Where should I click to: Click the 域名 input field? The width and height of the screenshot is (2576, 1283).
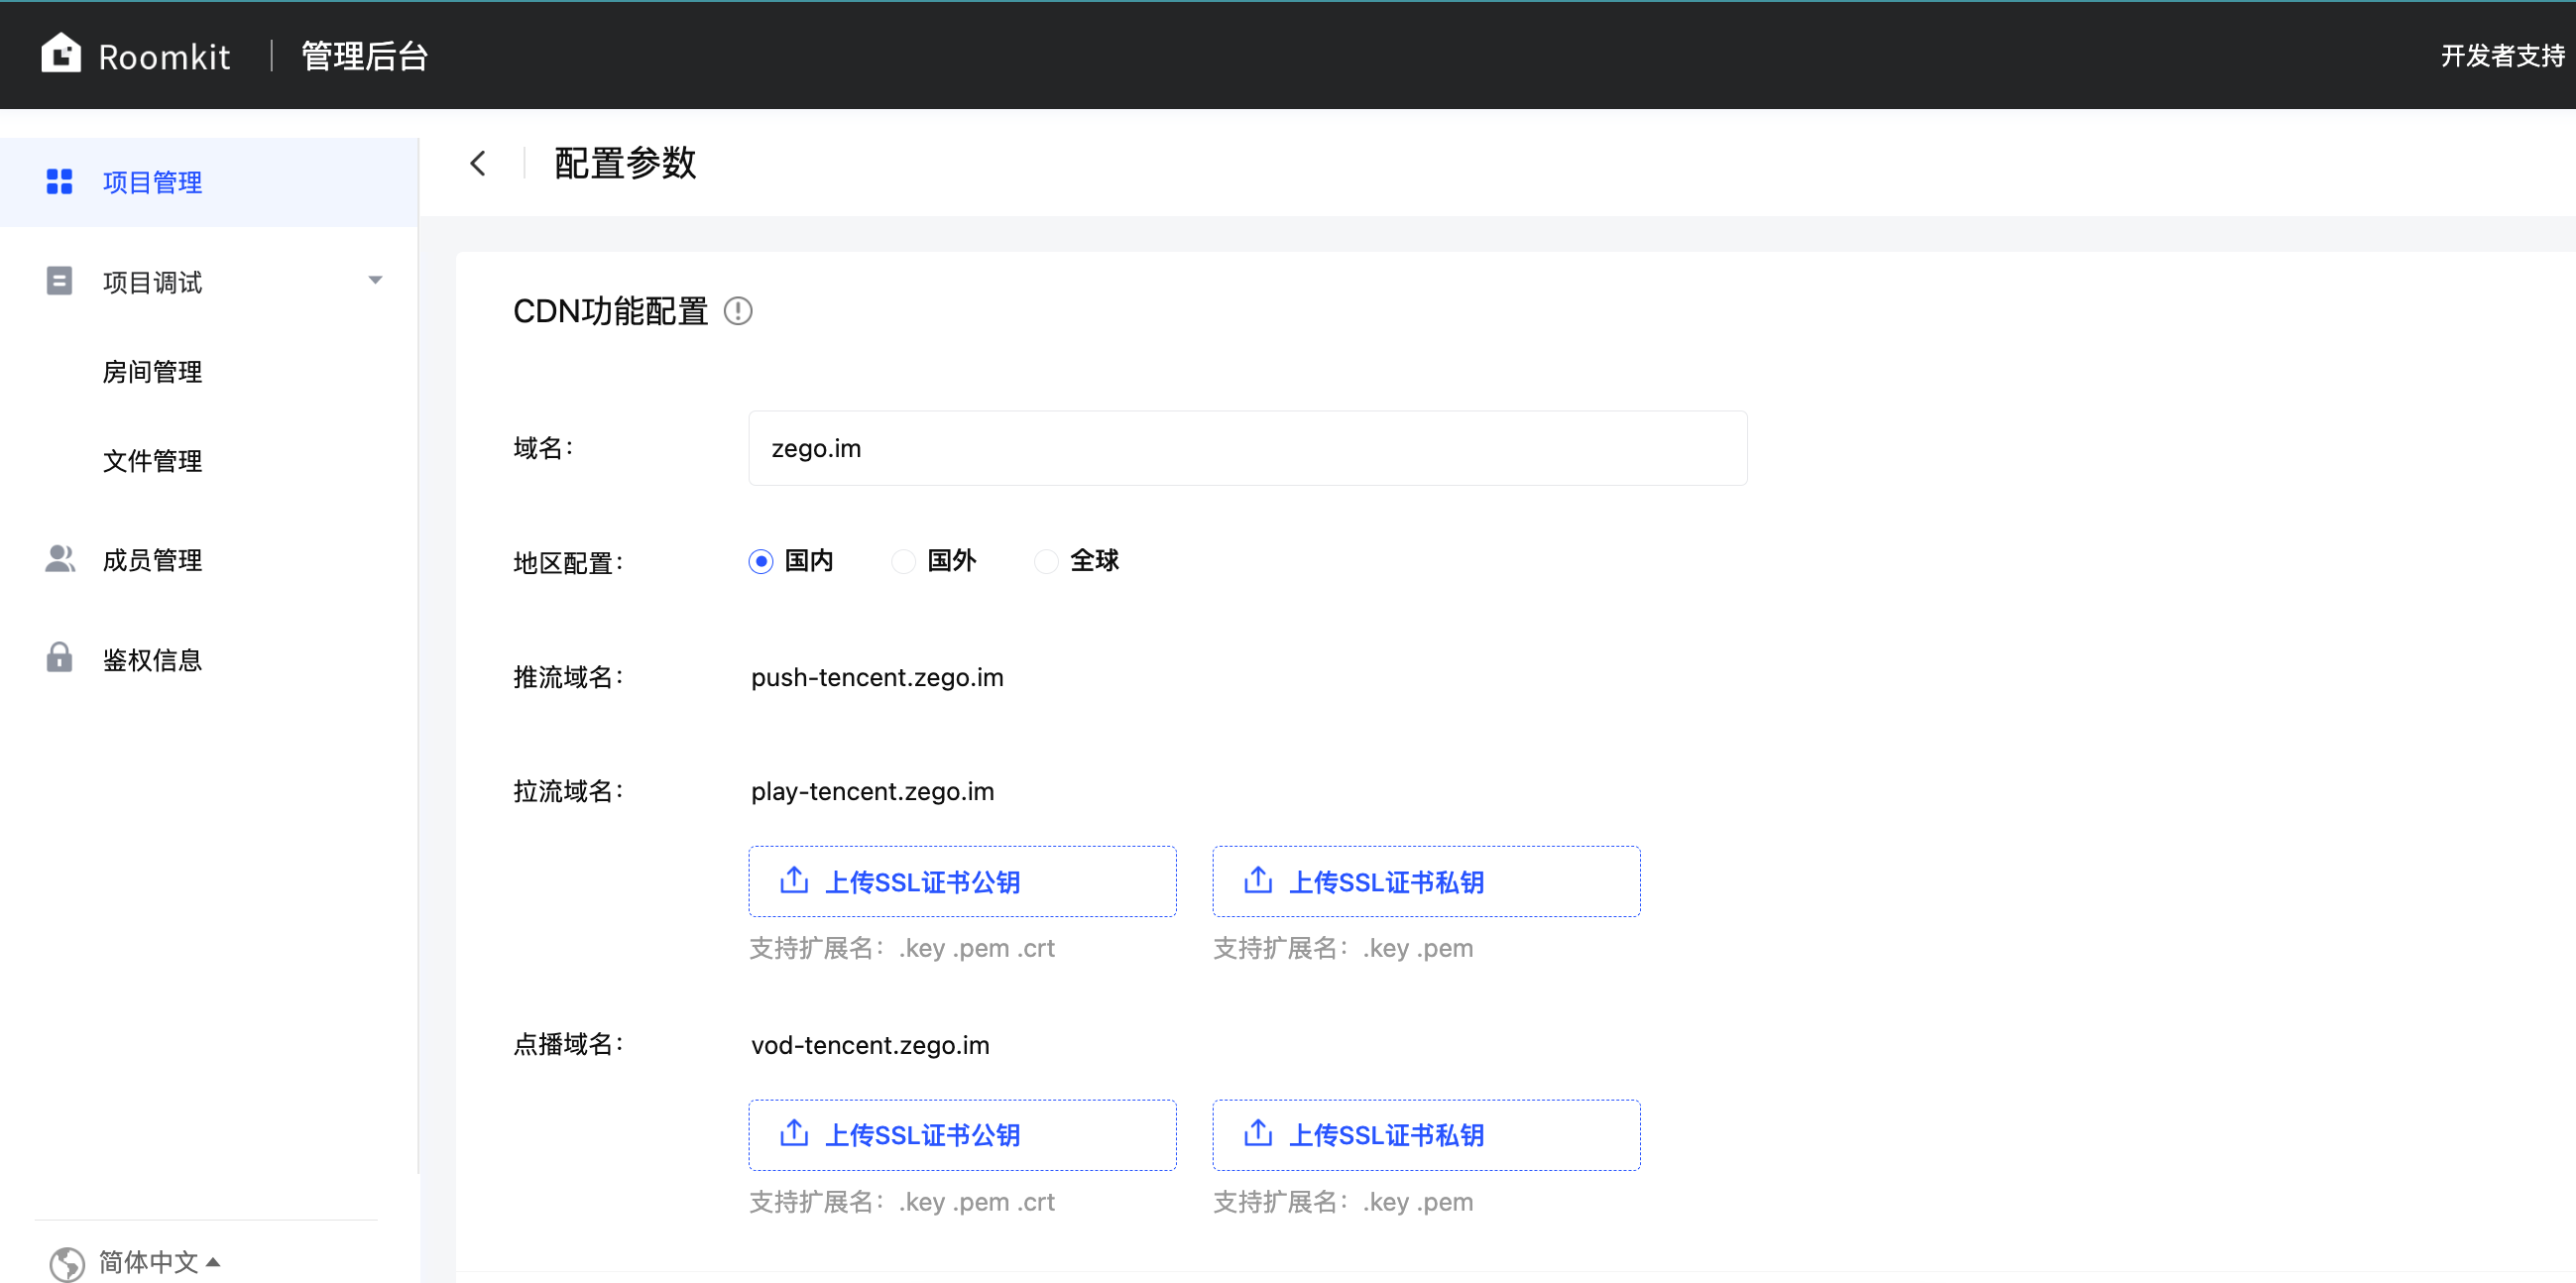coord(1247,448)
